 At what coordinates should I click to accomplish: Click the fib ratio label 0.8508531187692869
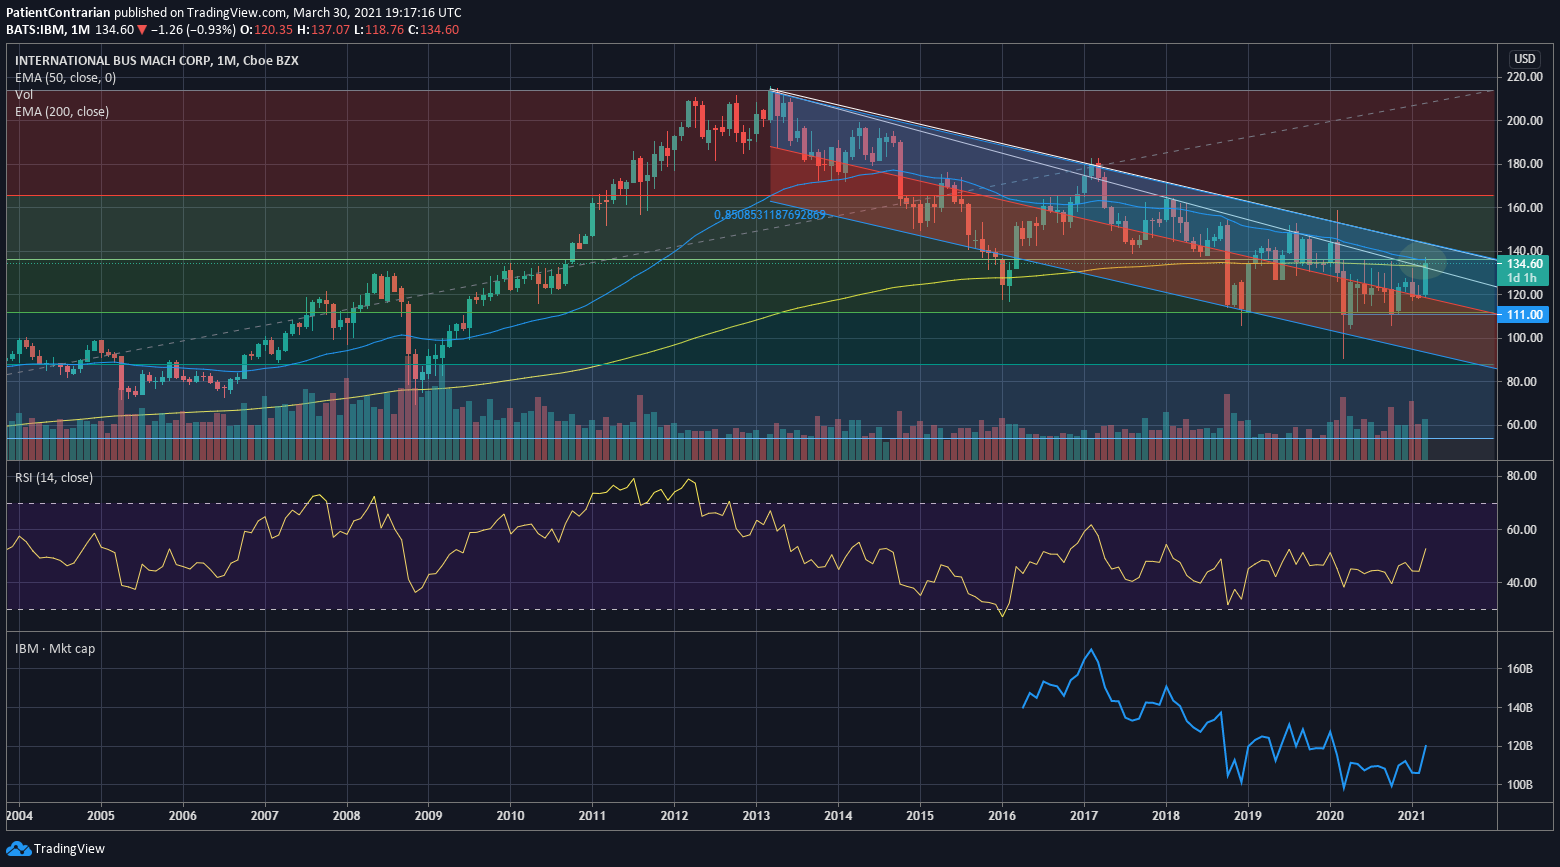coord(770,215)
